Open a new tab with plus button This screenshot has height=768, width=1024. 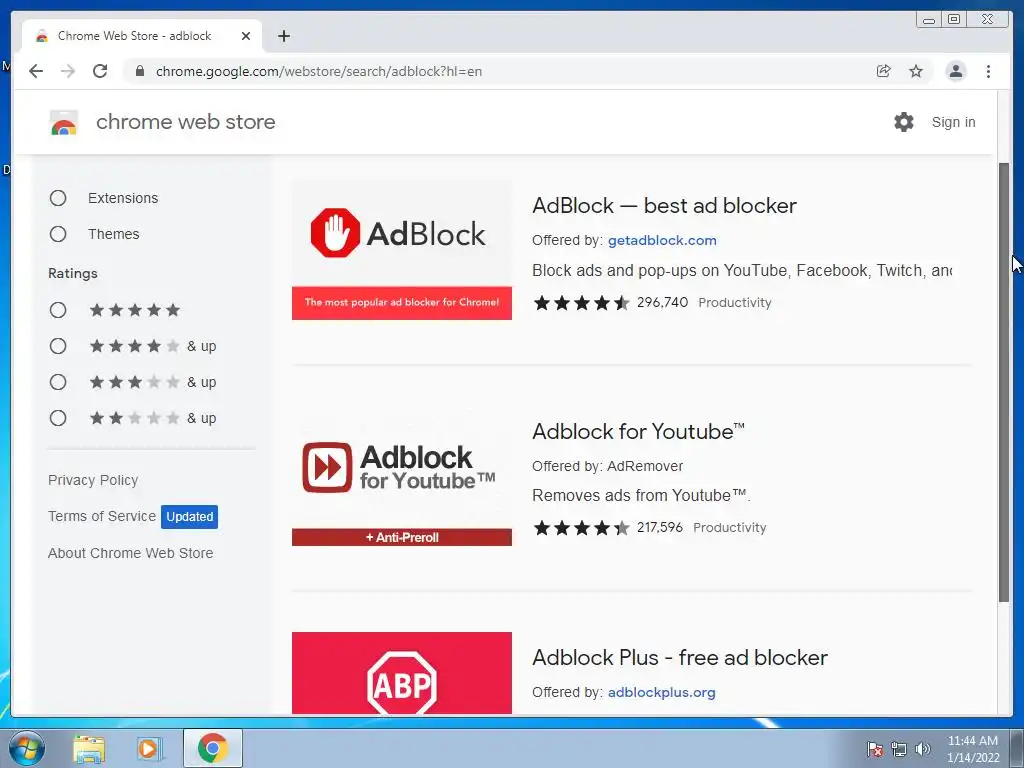point(283,36)
